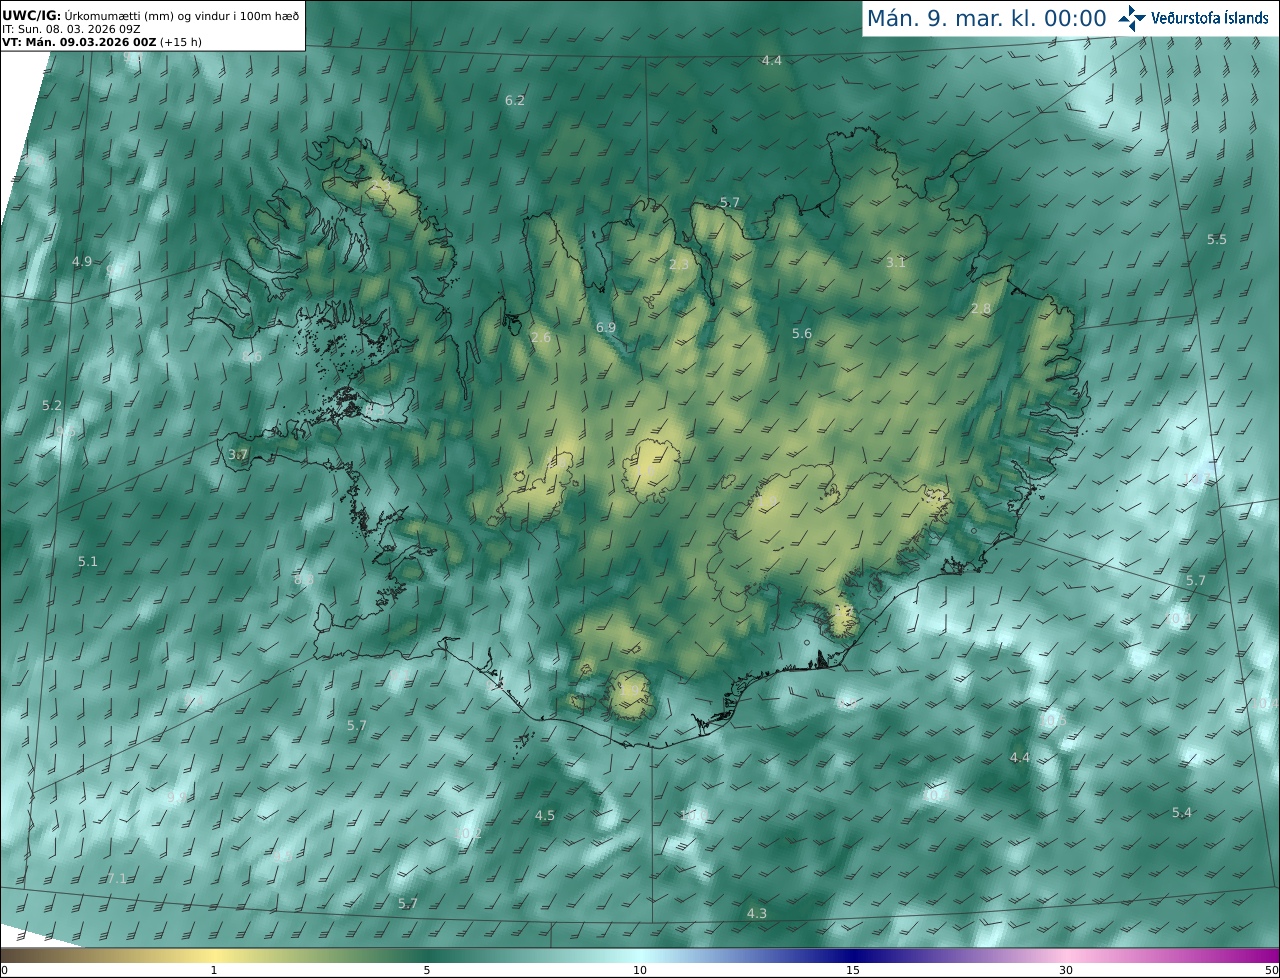This screenshot has width=1280, height=978.
Task: Click the 7.1 value in the bottom-left
Action: coord(117,879)
